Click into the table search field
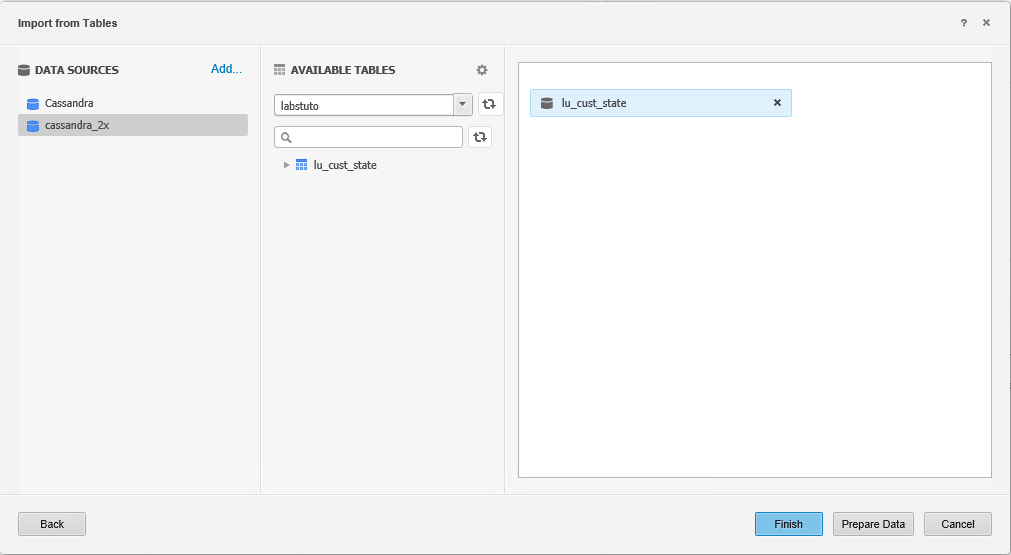1011x555 pixels. 375,137
